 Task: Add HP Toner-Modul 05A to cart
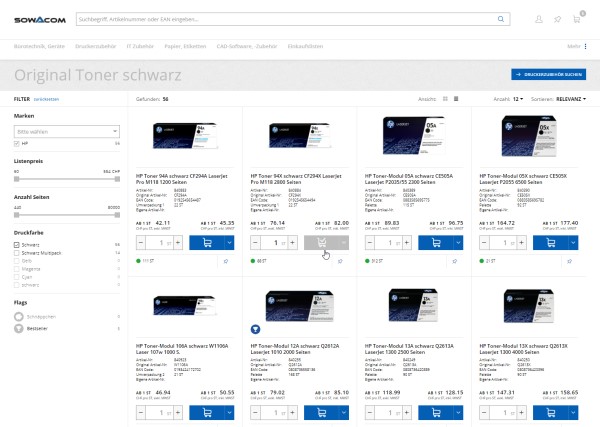(435, 243)
